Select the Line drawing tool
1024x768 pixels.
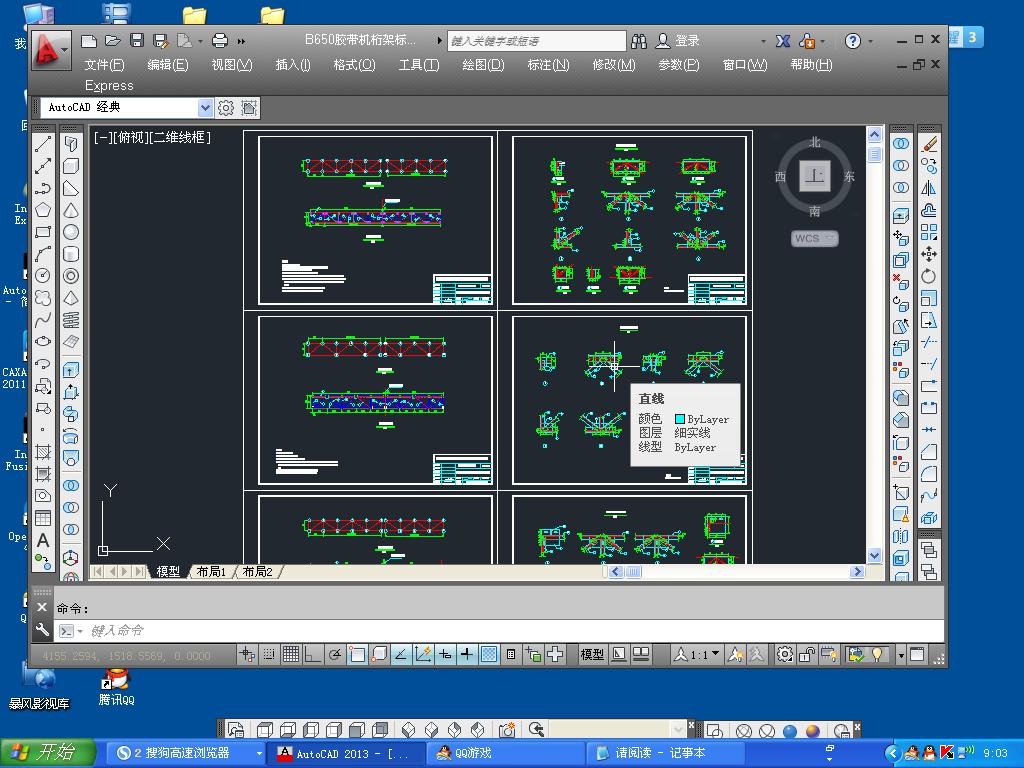pyautogui.click(x=43, y=145)
